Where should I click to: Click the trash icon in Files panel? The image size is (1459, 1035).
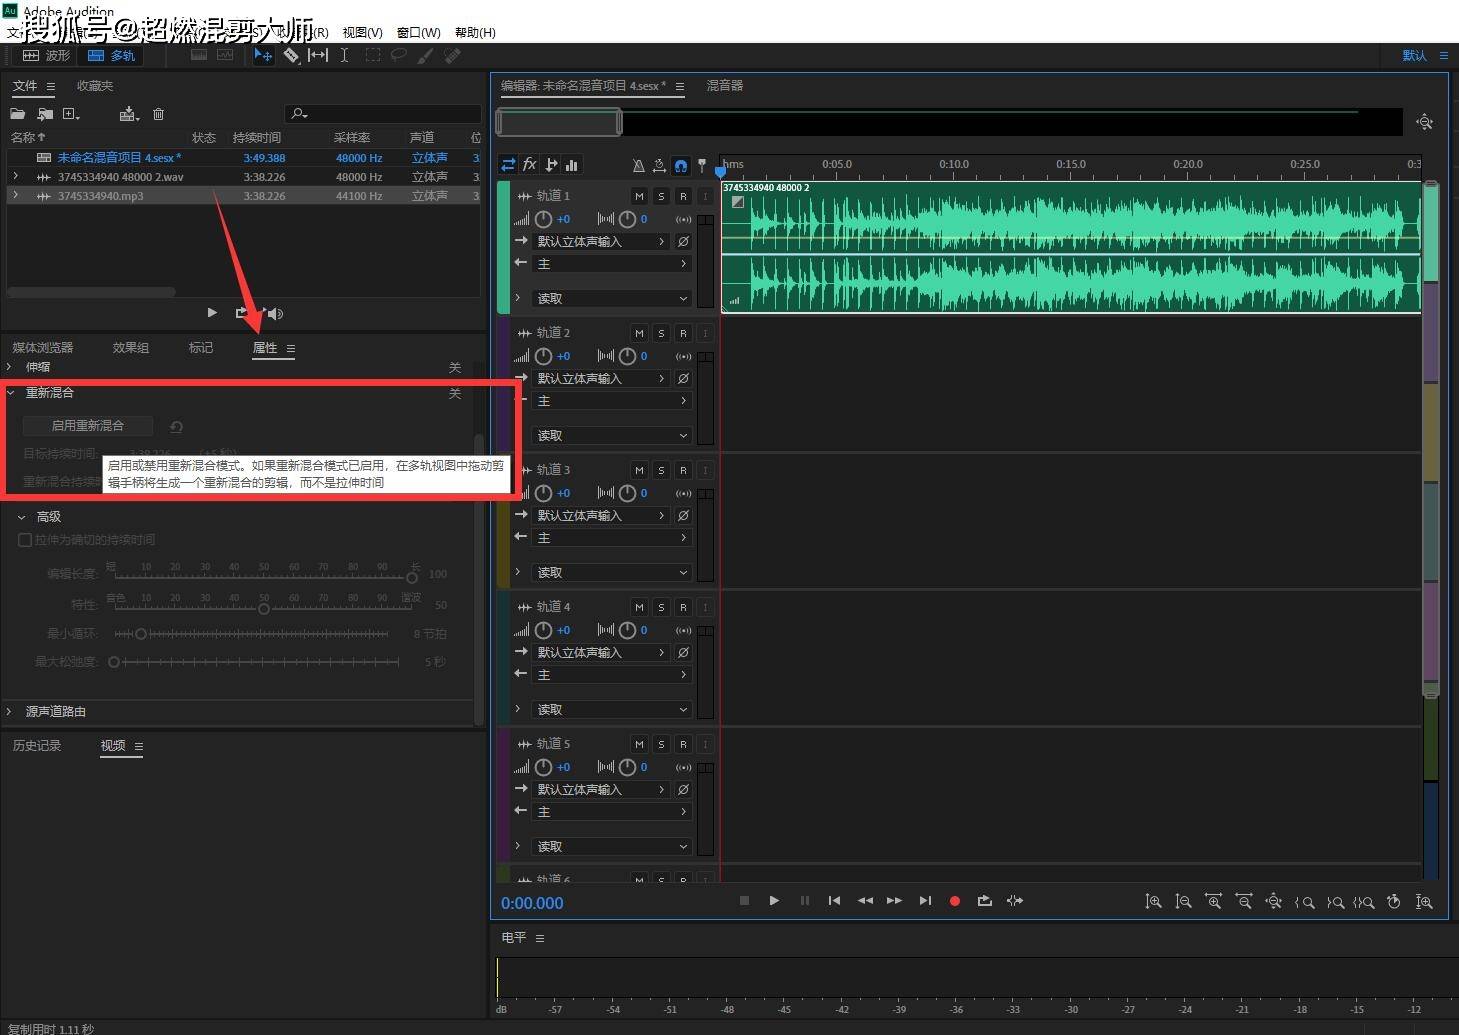(158, 114)
